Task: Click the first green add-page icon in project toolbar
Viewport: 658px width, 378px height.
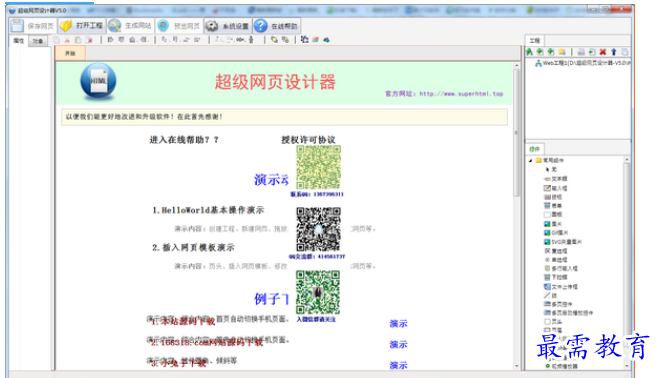Action: tap(540, 52)
